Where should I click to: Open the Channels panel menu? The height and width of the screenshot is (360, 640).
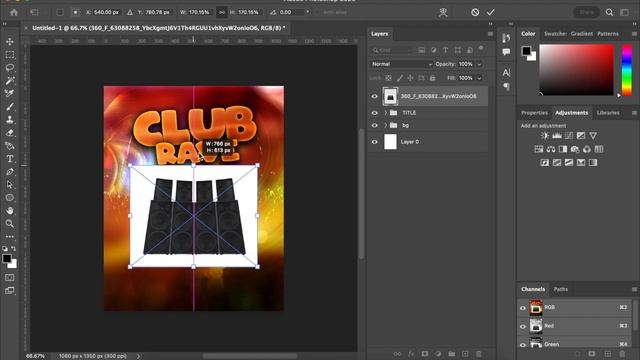click(x=634, y=289)
